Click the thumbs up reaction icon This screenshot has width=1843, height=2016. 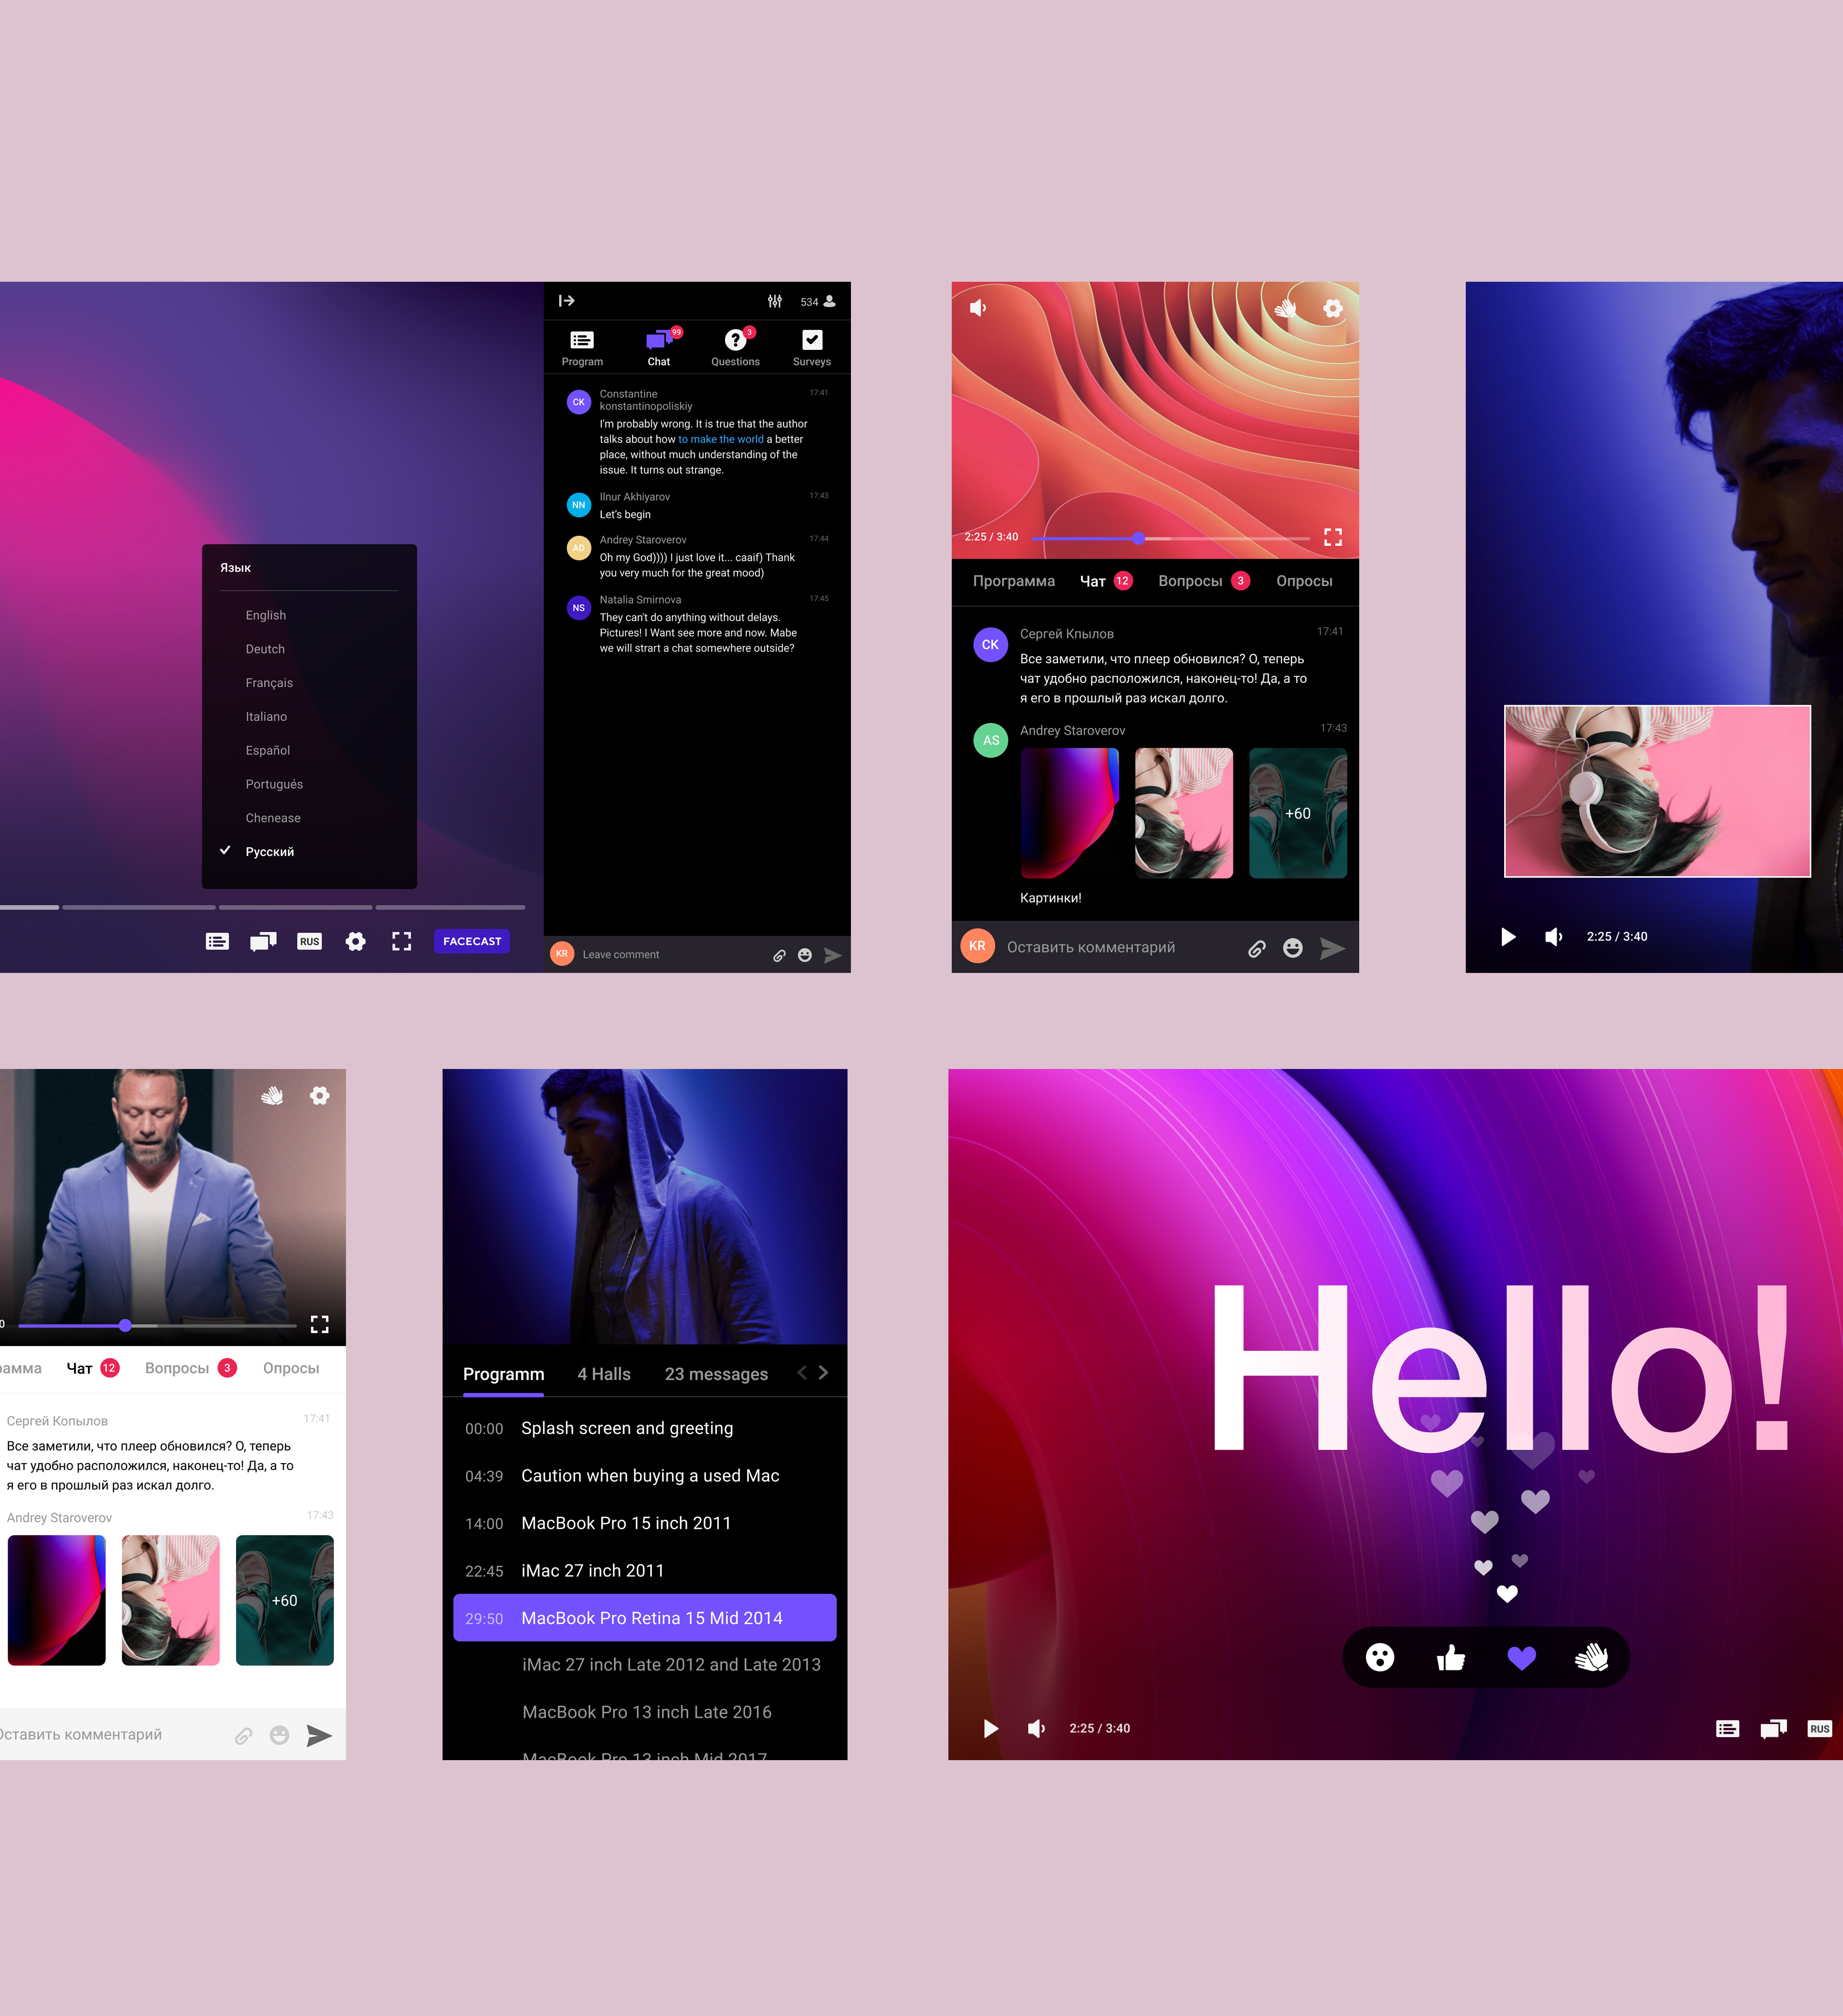click(x=1450, y=1658)
